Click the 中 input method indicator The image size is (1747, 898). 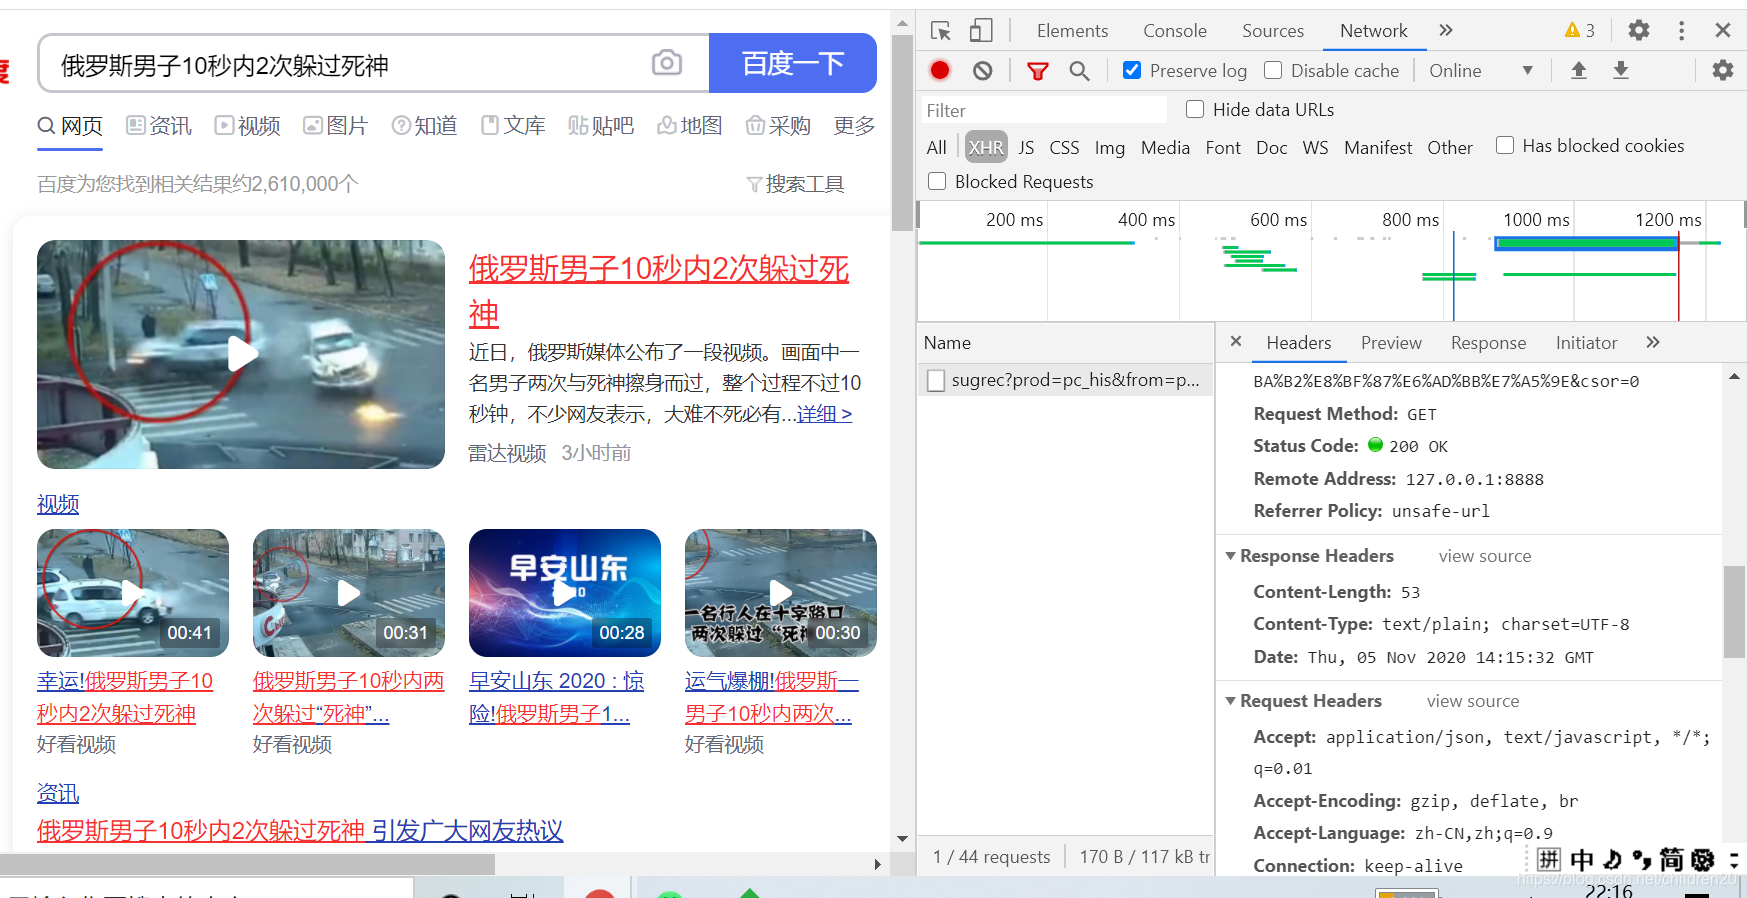point(1581,860)
